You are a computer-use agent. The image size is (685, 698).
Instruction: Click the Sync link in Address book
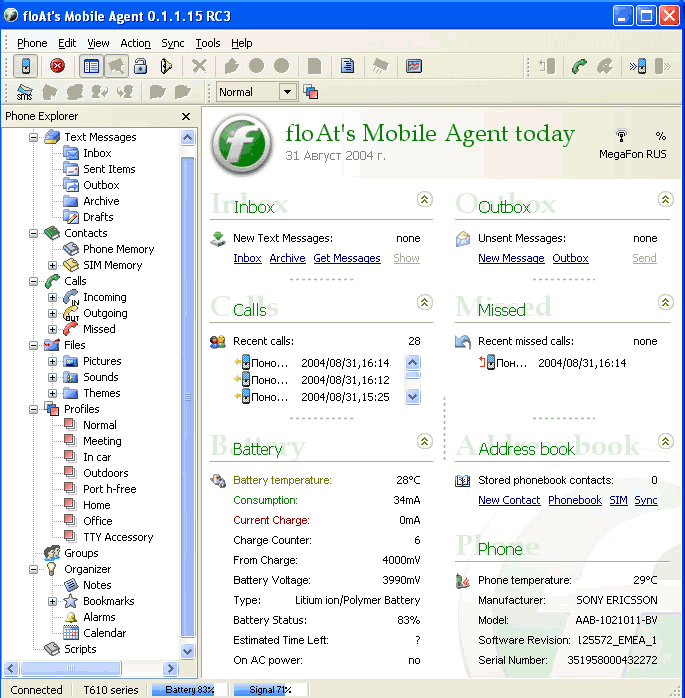tap(646, 500)
